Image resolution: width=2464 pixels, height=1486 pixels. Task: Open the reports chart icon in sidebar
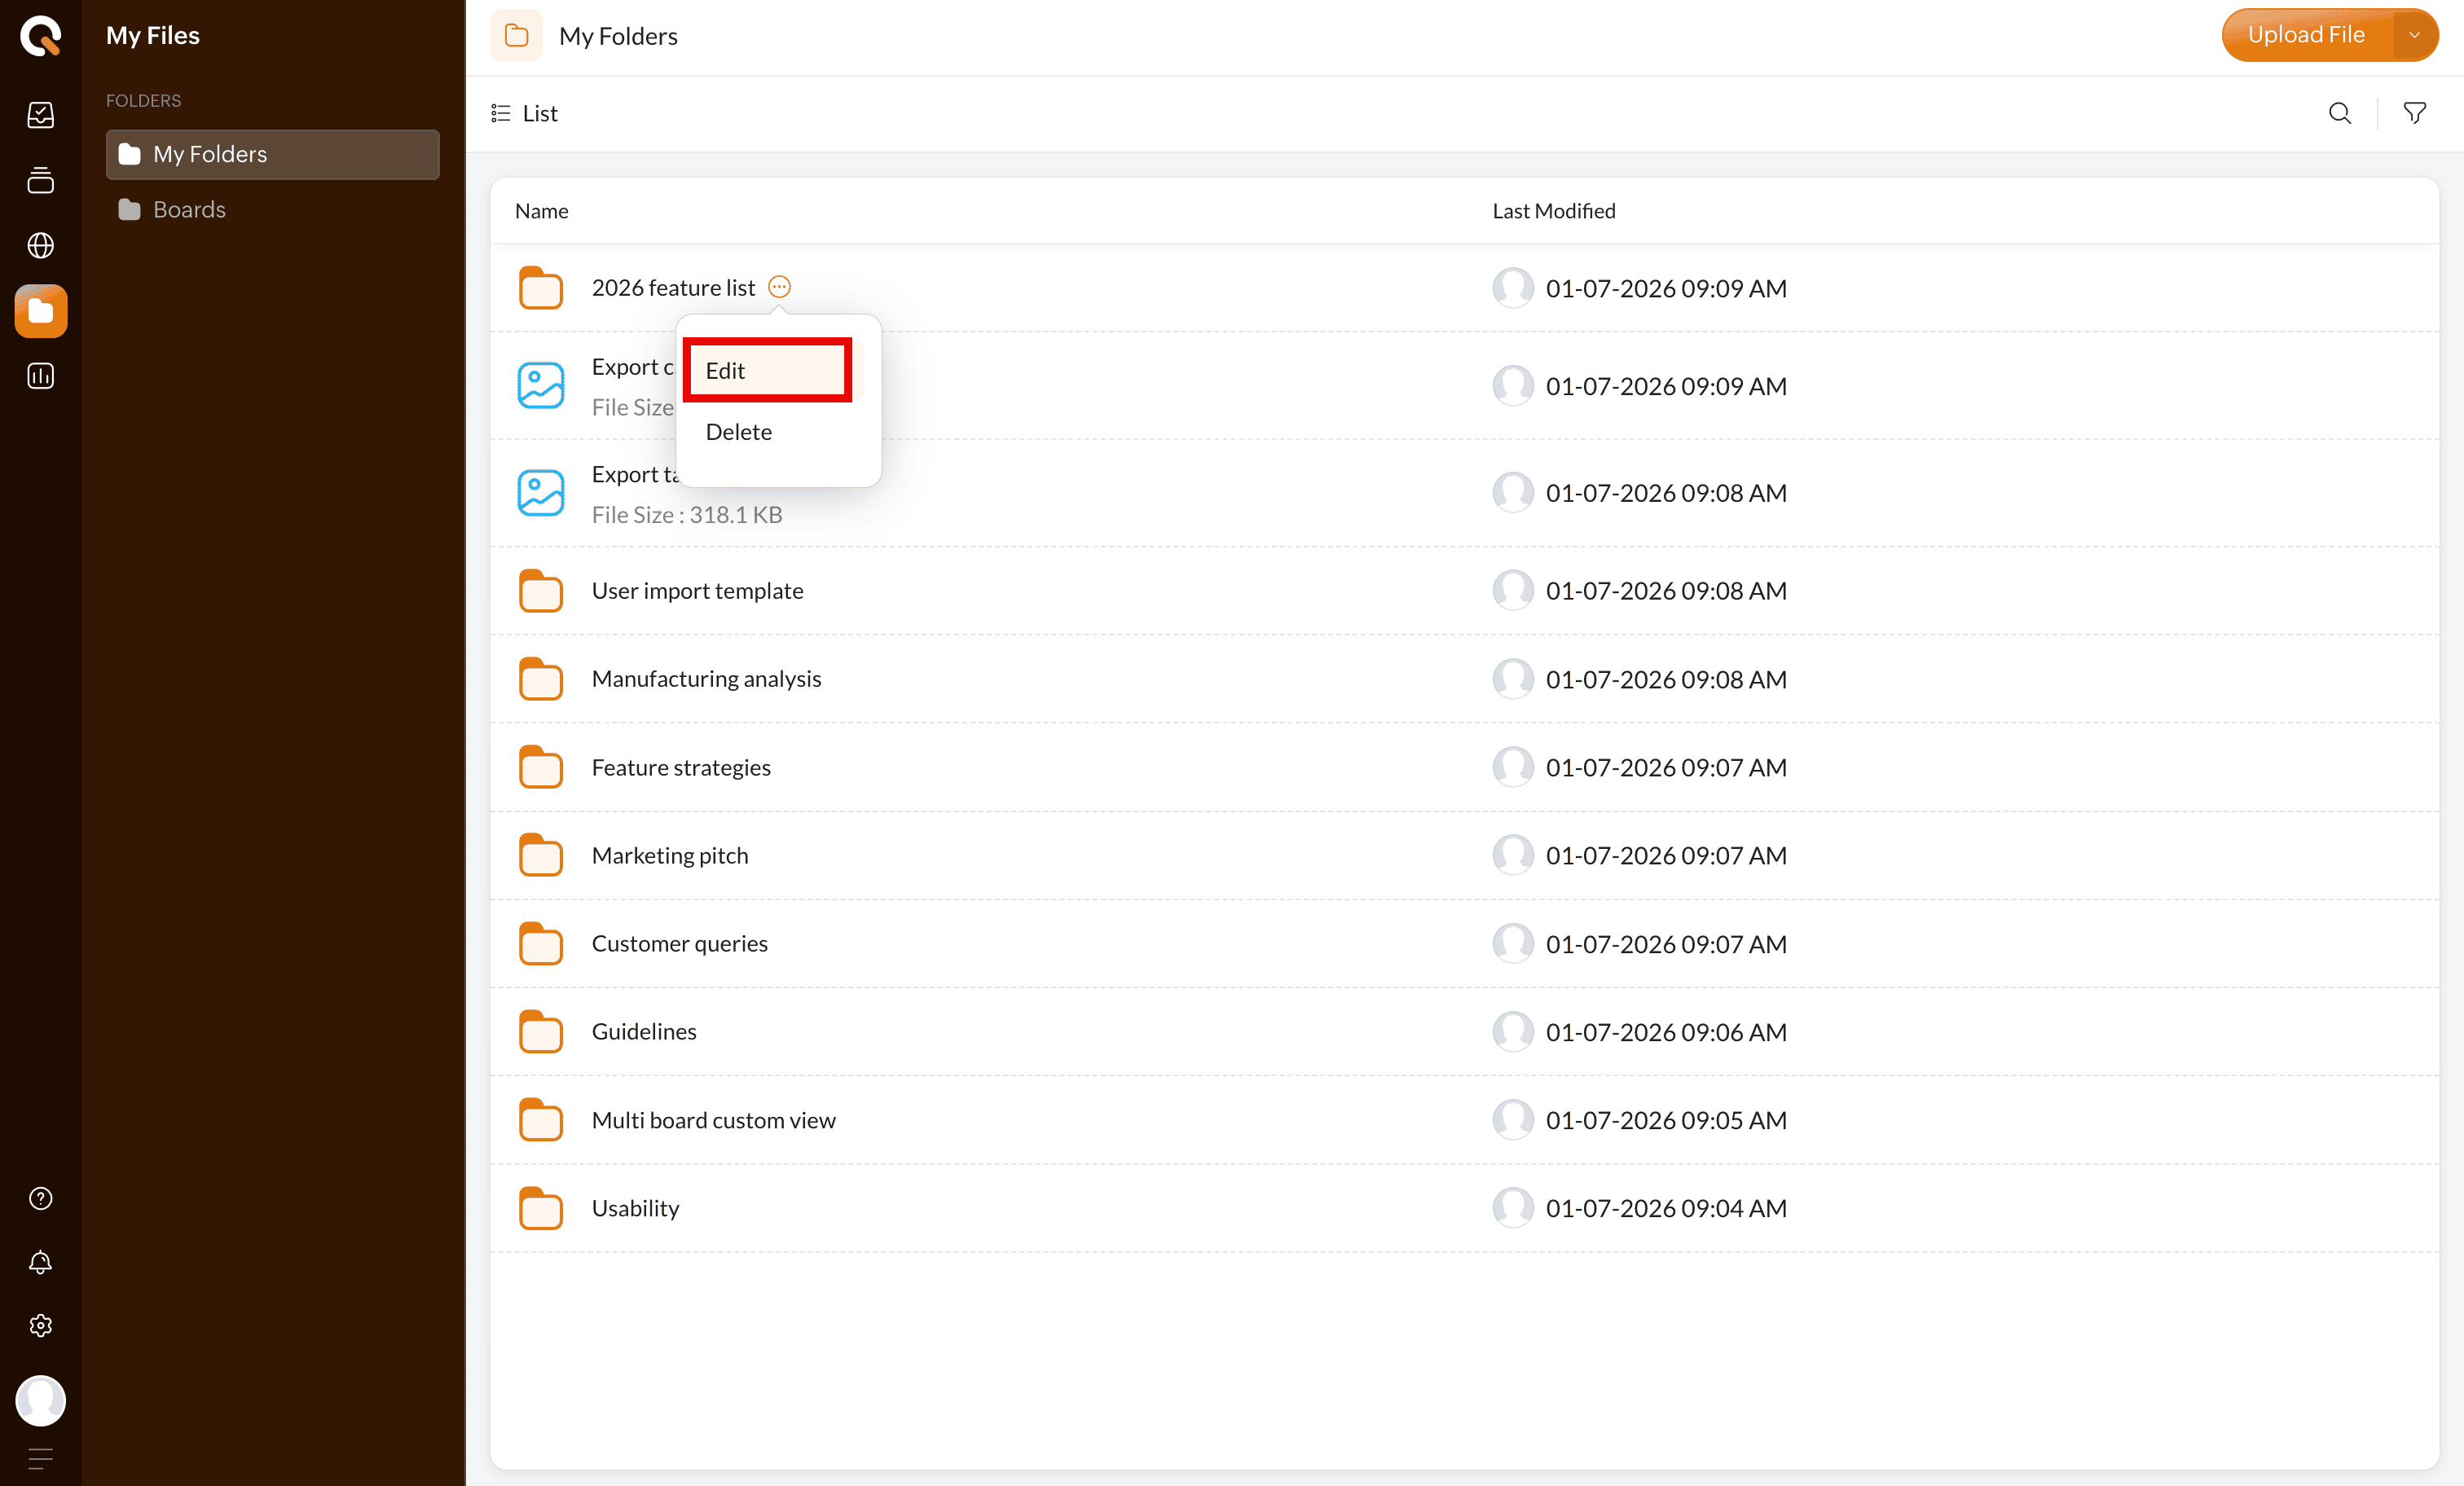40,376
